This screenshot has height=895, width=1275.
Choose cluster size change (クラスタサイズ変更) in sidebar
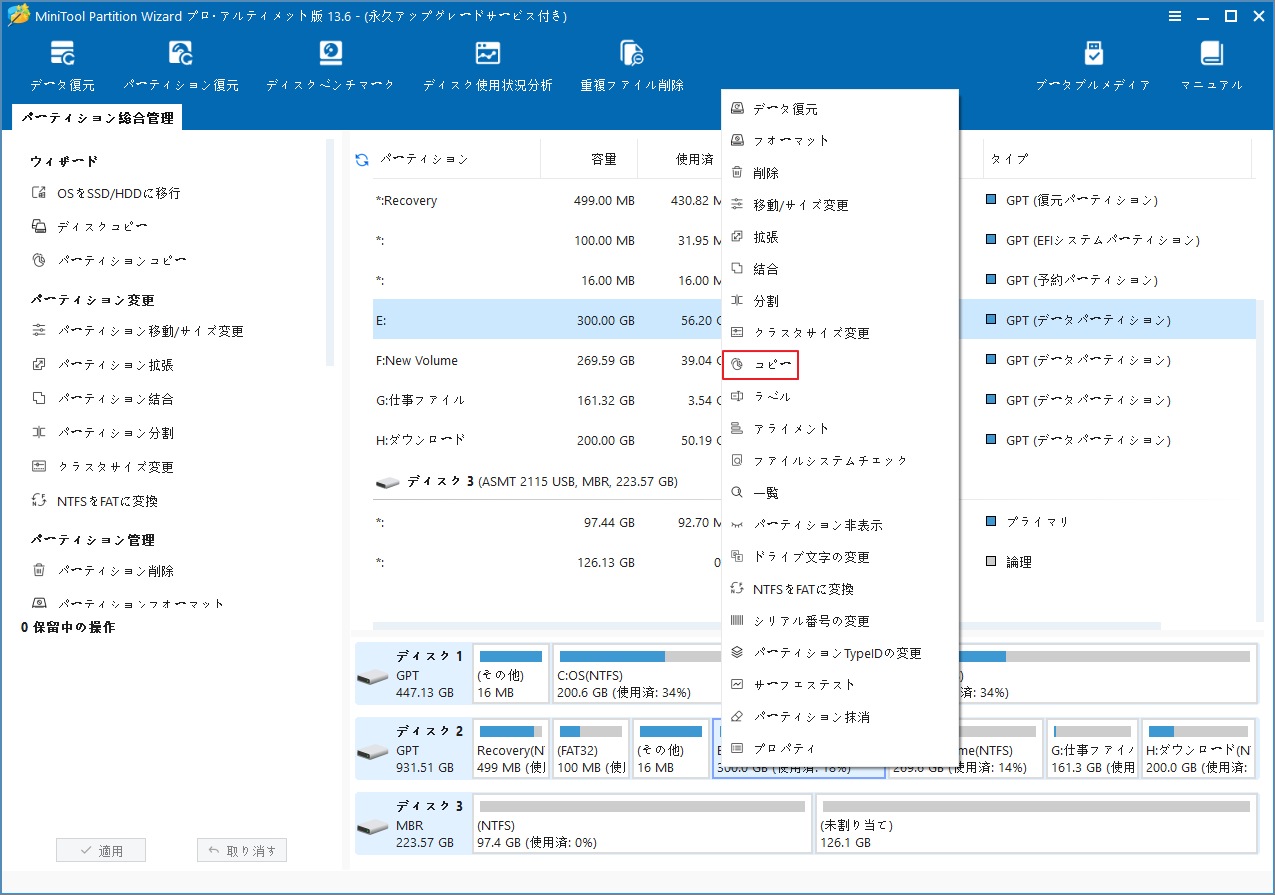click(102, 467)
